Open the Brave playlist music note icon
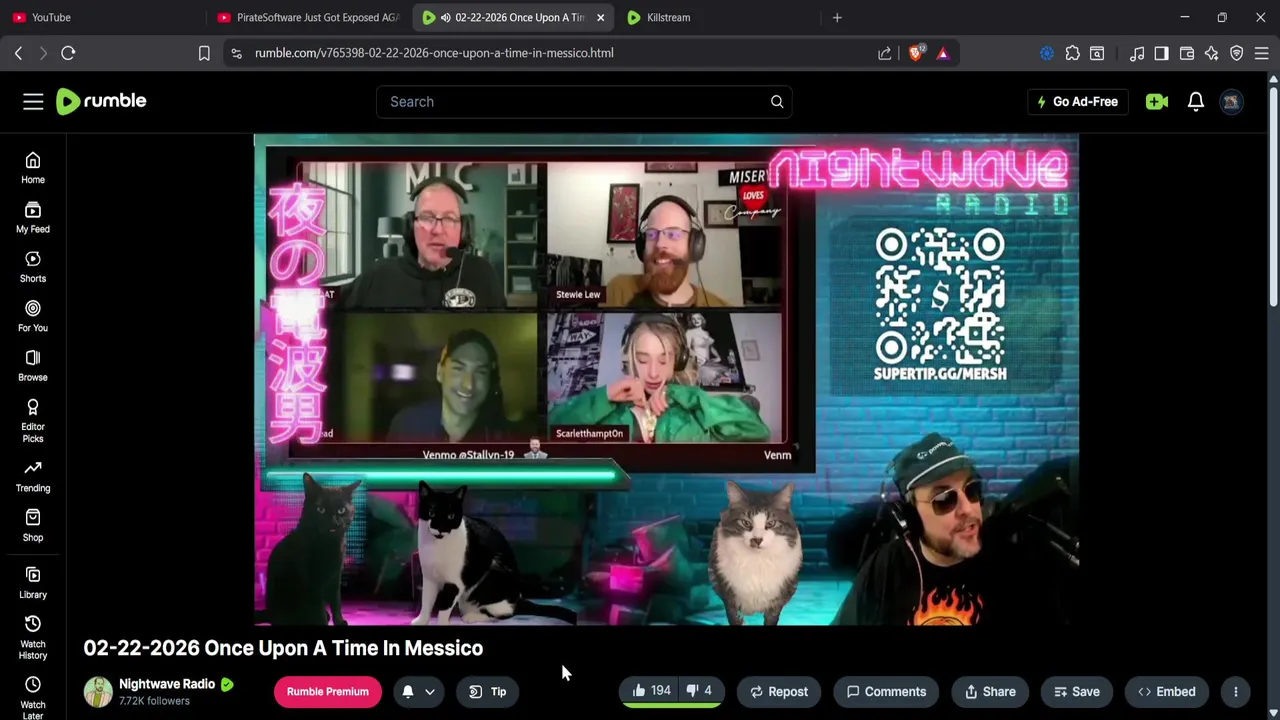Screen dimensions: 1280x720 1136,53
